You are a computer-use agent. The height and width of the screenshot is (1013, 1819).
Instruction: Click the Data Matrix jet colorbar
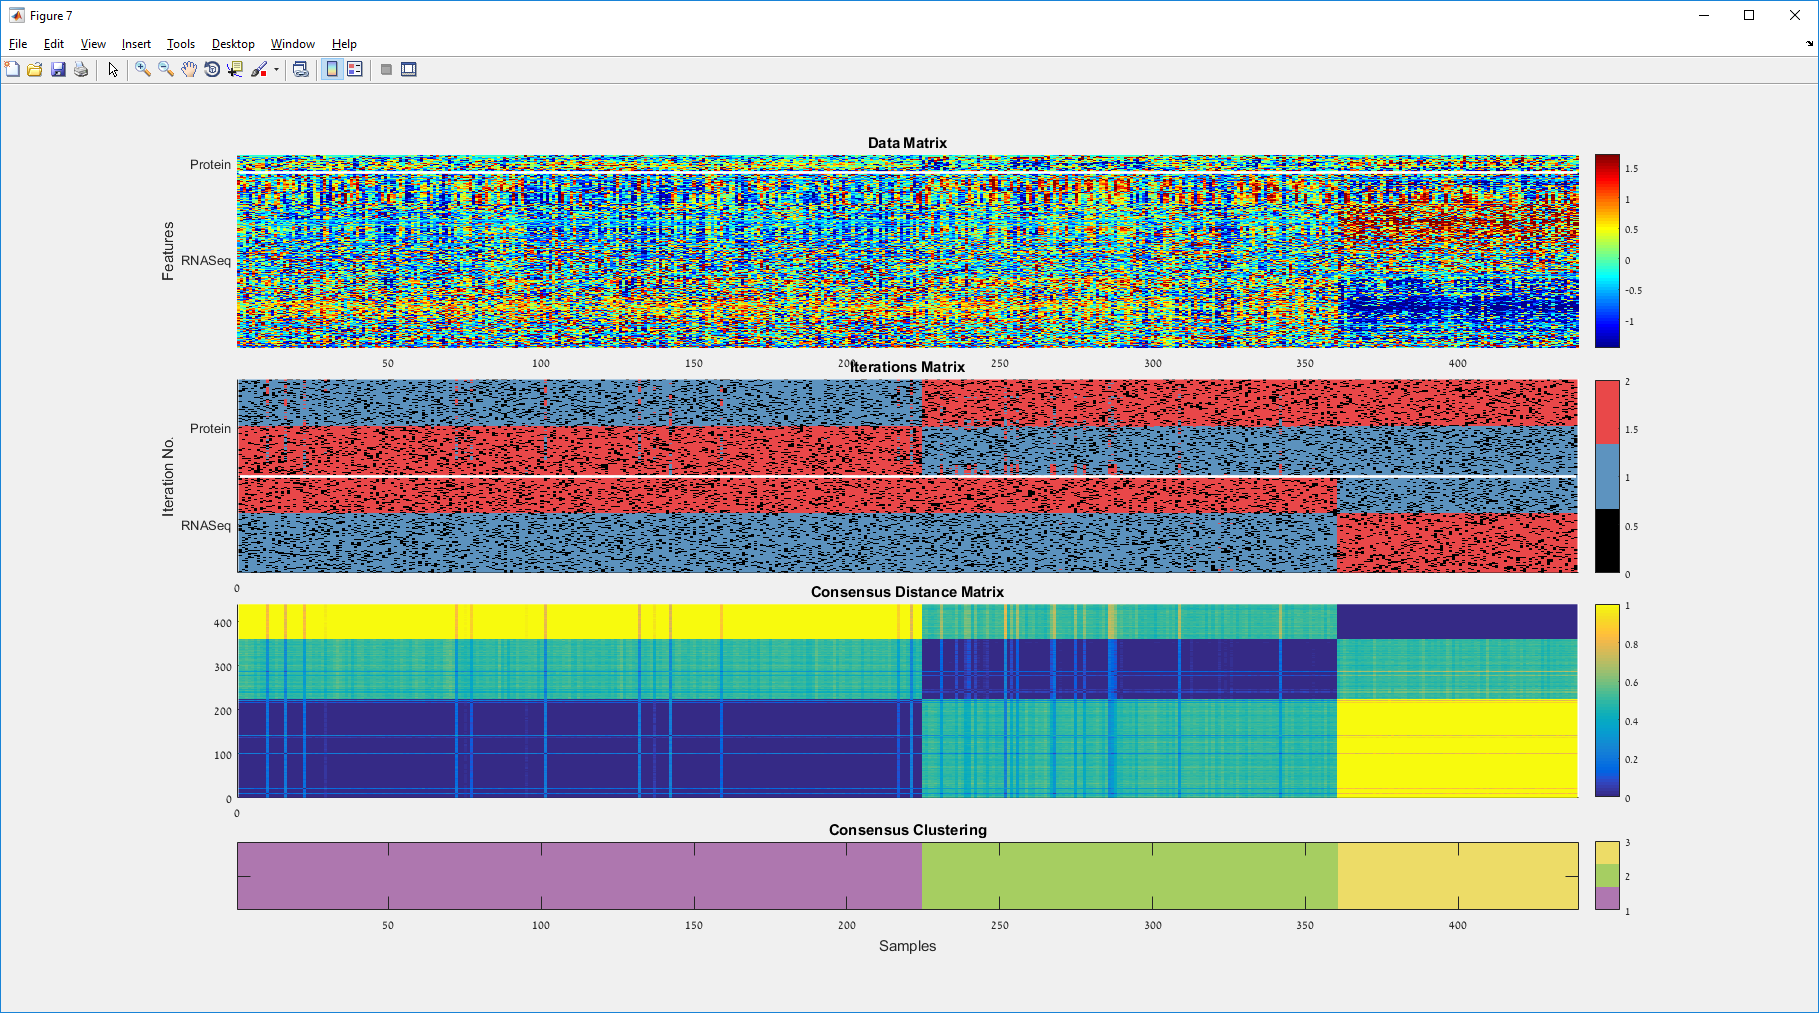tap(1607, 251)
